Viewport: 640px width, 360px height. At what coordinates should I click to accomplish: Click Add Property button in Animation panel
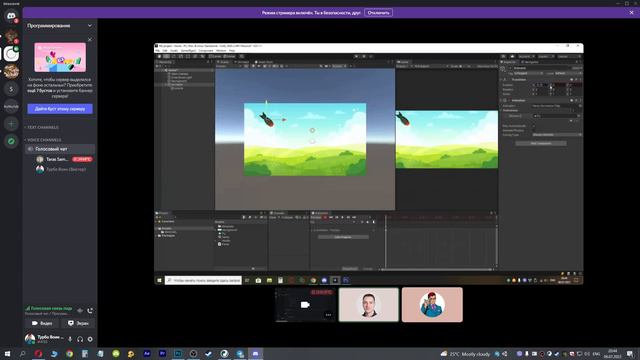pyautogui.click(x=343, y=237)
